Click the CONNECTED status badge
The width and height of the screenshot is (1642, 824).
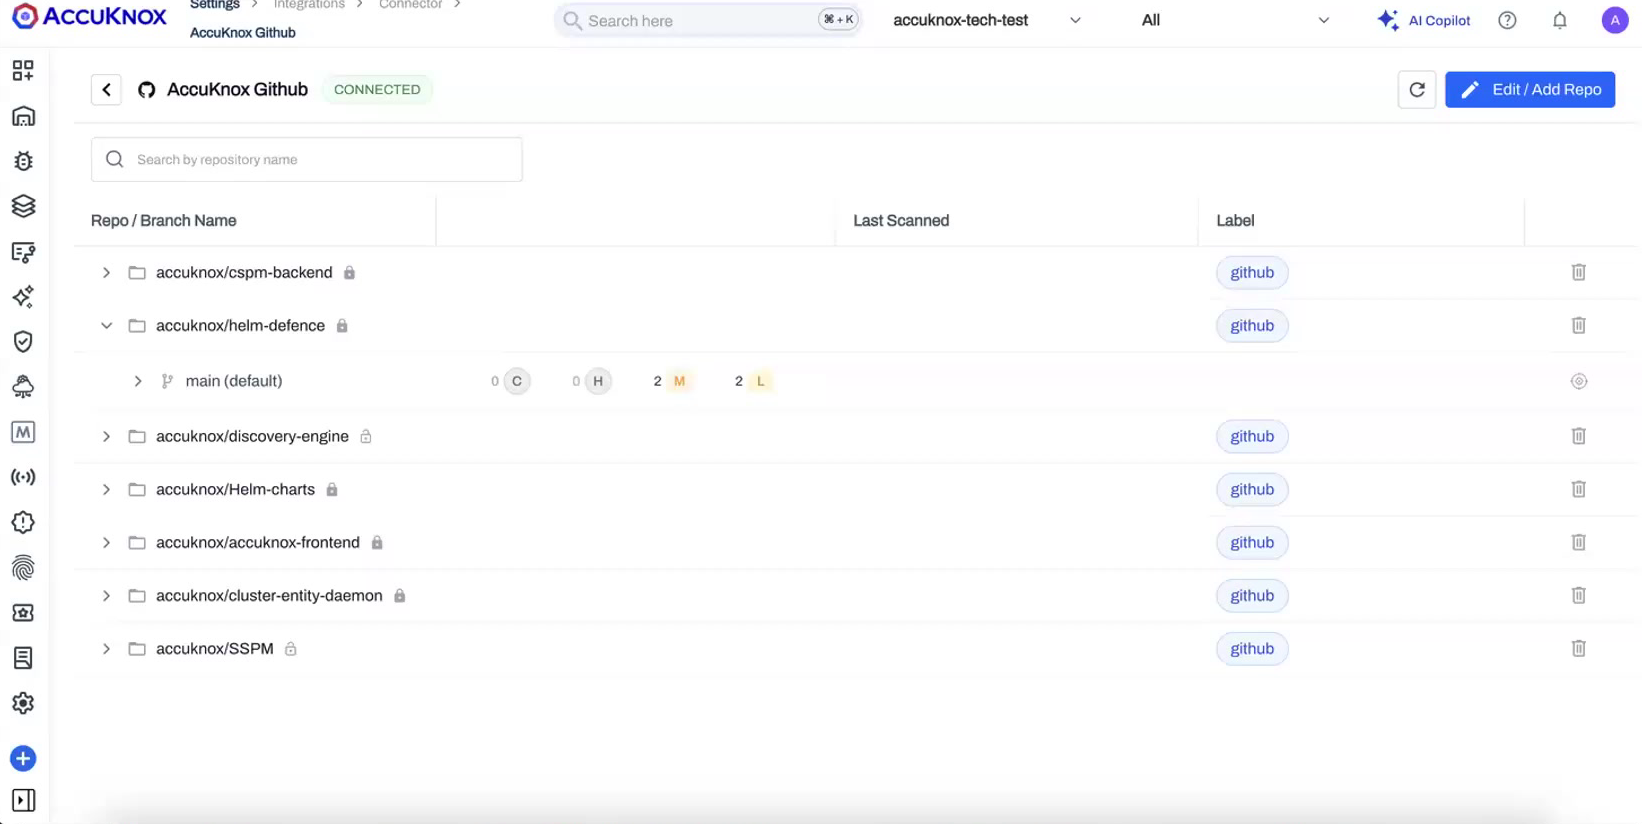pos(377,90)
